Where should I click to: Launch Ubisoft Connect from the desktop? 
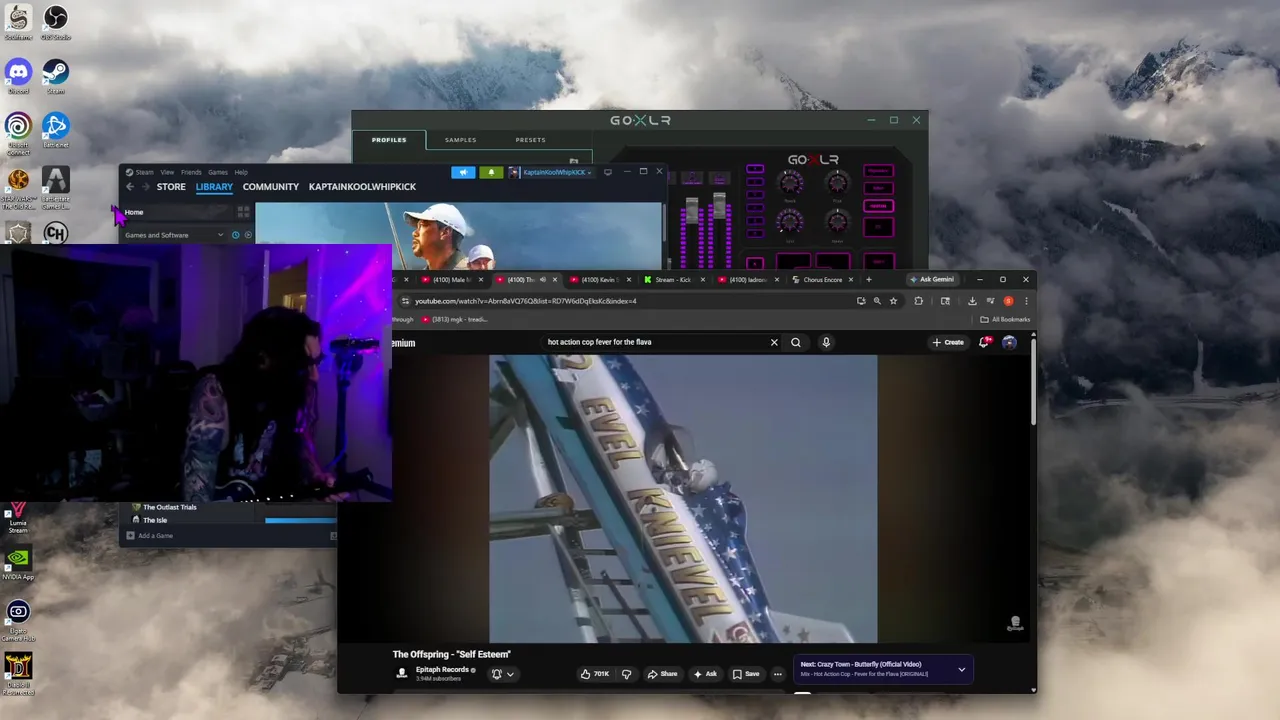pyautogui.click(x=18, y=132)
